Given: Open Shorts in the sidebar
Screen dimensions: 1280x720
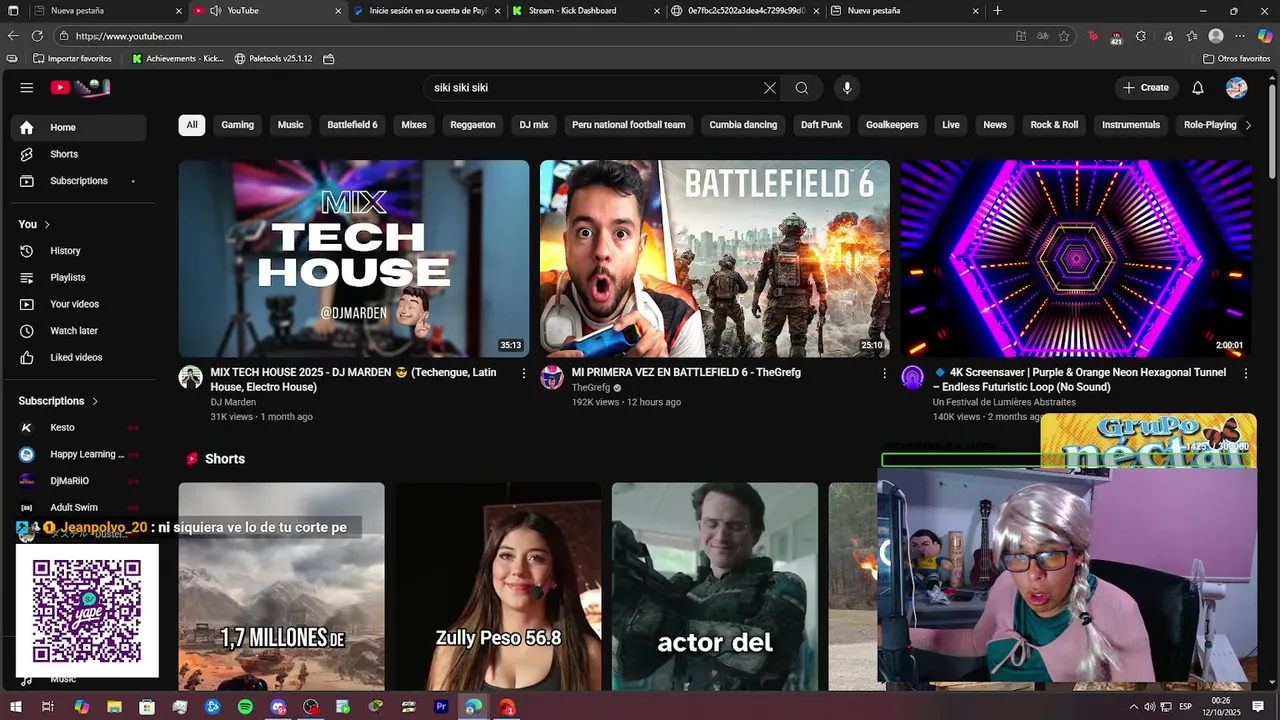Looking at the screenshot, I should (x=79, y=154).
